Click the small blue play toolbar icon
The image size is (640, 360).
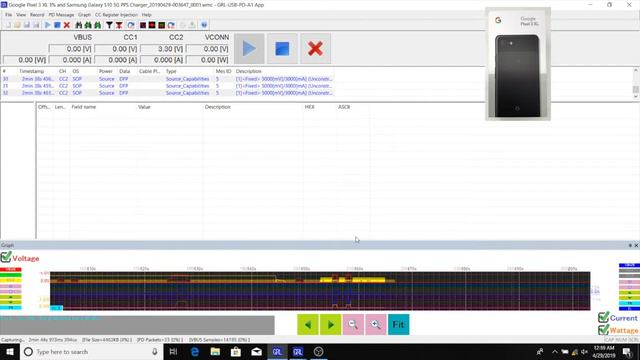tap(48, 25)
